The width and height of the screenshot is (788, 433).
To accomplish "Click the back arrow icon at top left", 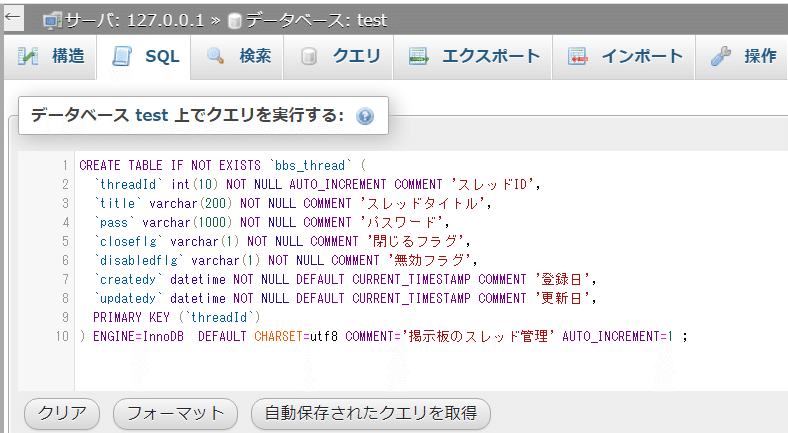I will pos(13,17).
